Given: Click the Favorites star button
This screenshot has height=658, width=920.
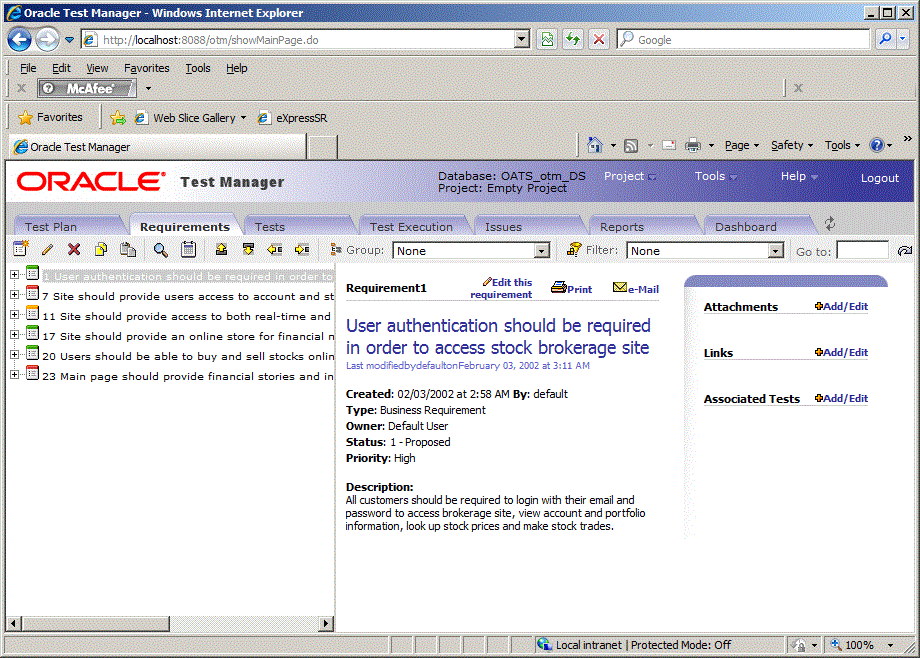Looking at the screenshot, I should tap(50, 117).
